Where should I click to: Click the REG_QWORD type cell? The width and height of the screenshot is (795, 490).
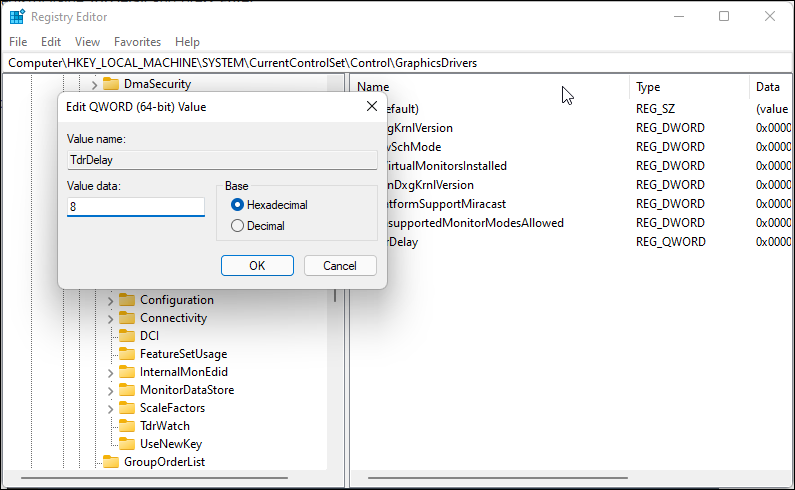click(670, 242)
